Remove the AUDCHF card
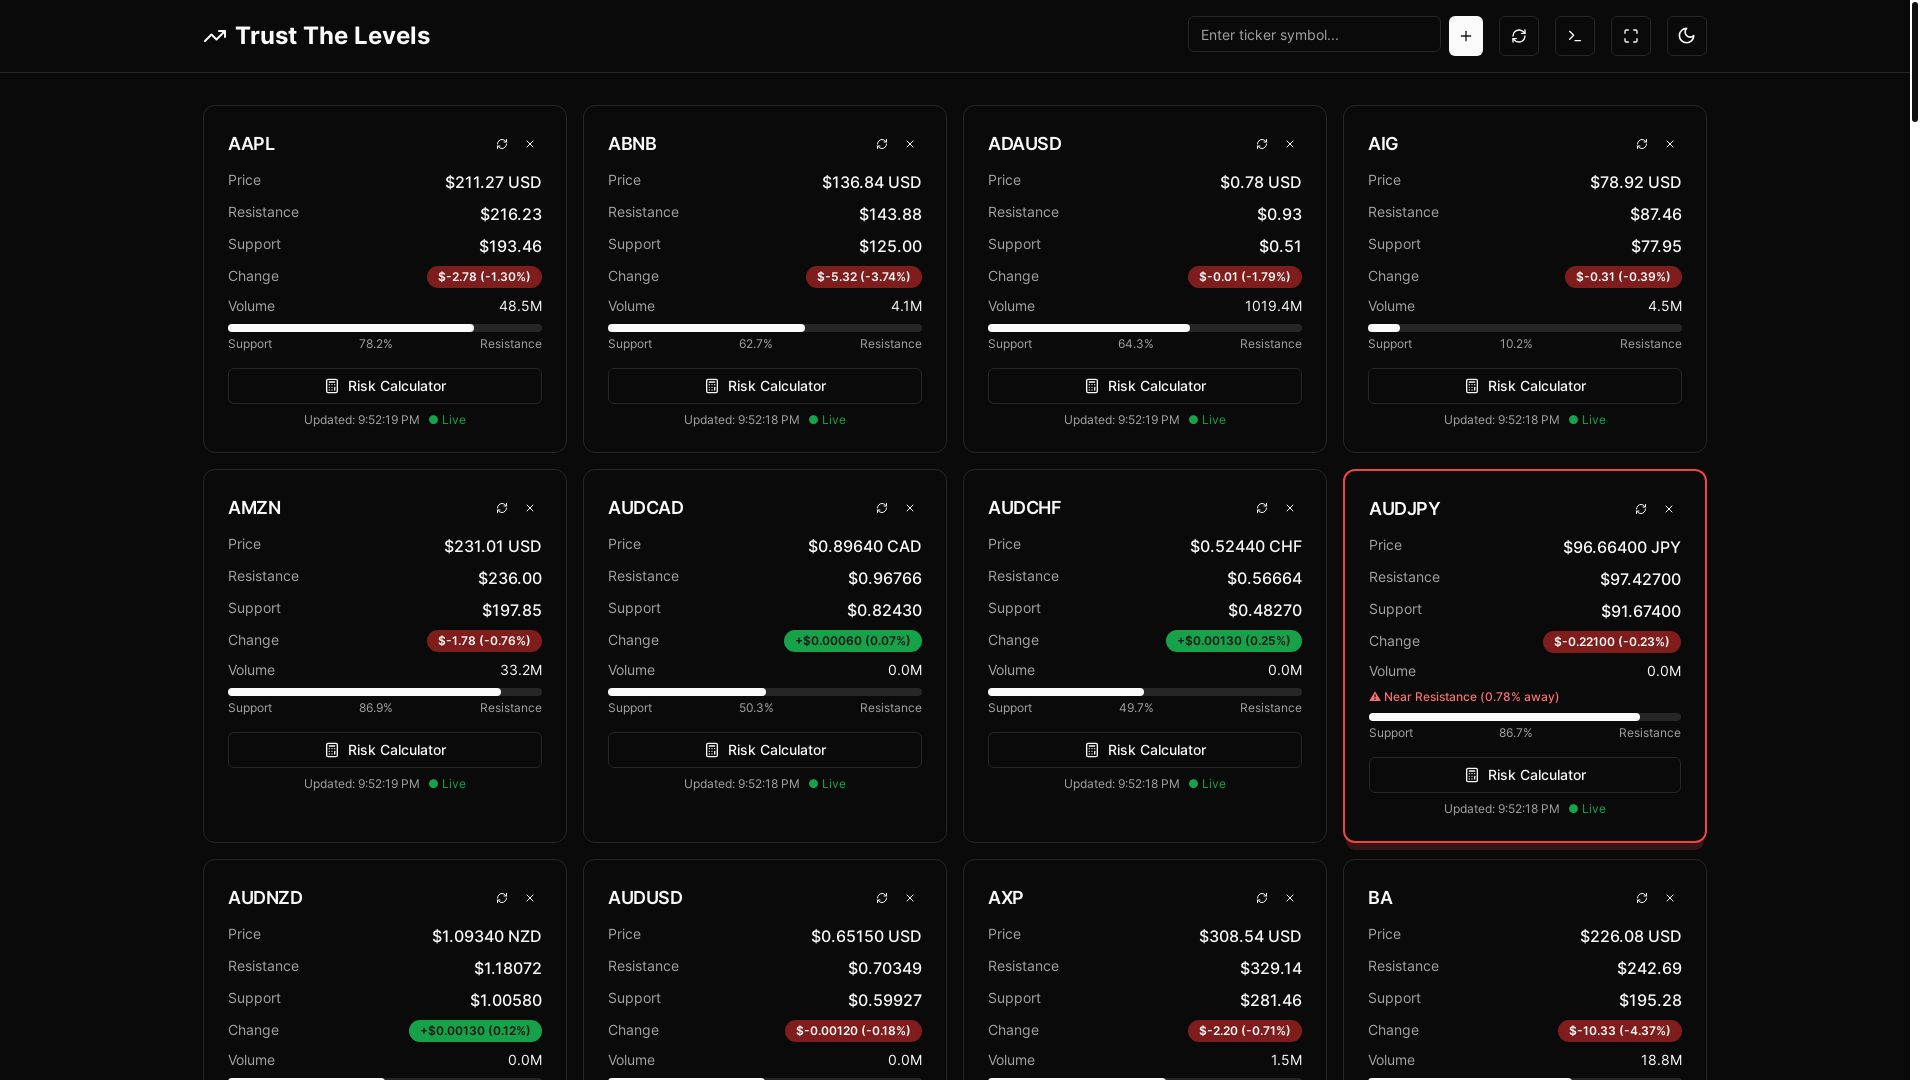The width and height of the screenshot is (1920, 1080). click(x=1290, y=508)
